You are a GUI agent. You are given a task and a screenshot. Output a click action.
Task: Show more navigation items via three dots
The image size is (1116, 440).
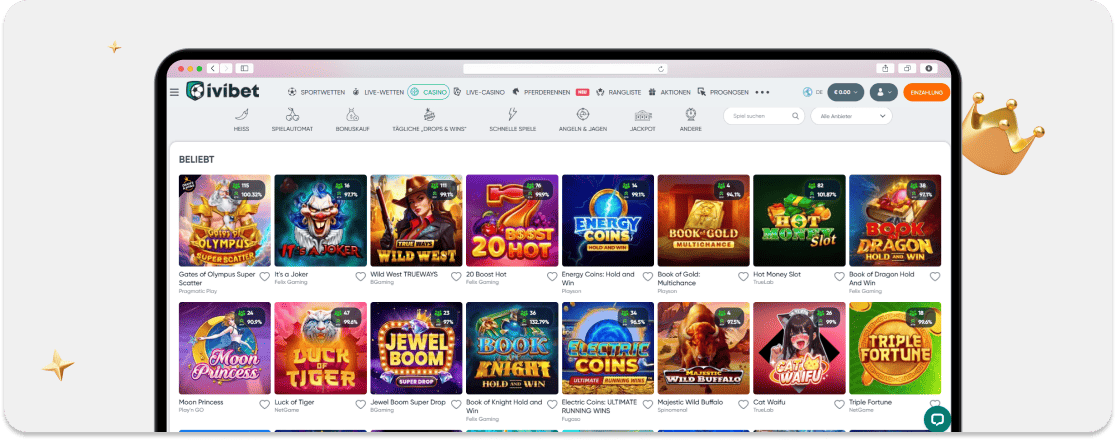762,92
